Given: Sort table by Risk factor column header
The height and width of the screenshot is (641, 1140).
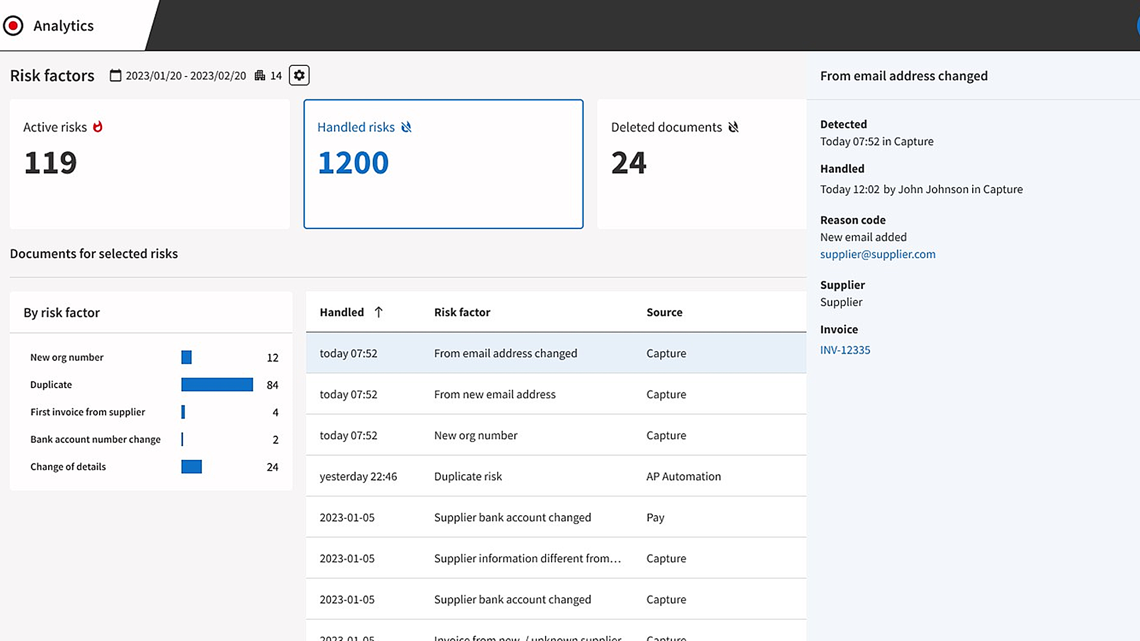Looking at the screenshot, I should coord(462,312).
